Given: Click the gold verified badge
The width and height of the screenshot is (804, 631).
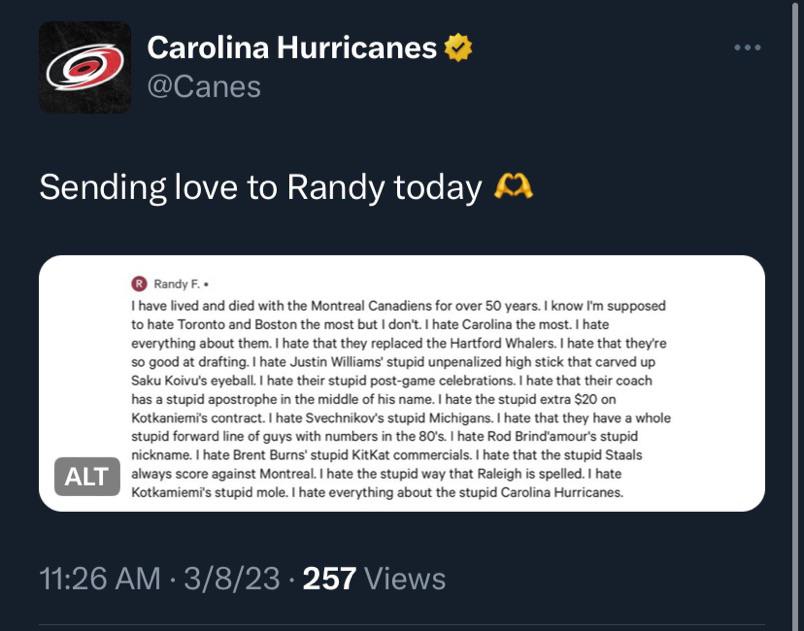Looking at the screenshot, I should [x=458, y=47].
